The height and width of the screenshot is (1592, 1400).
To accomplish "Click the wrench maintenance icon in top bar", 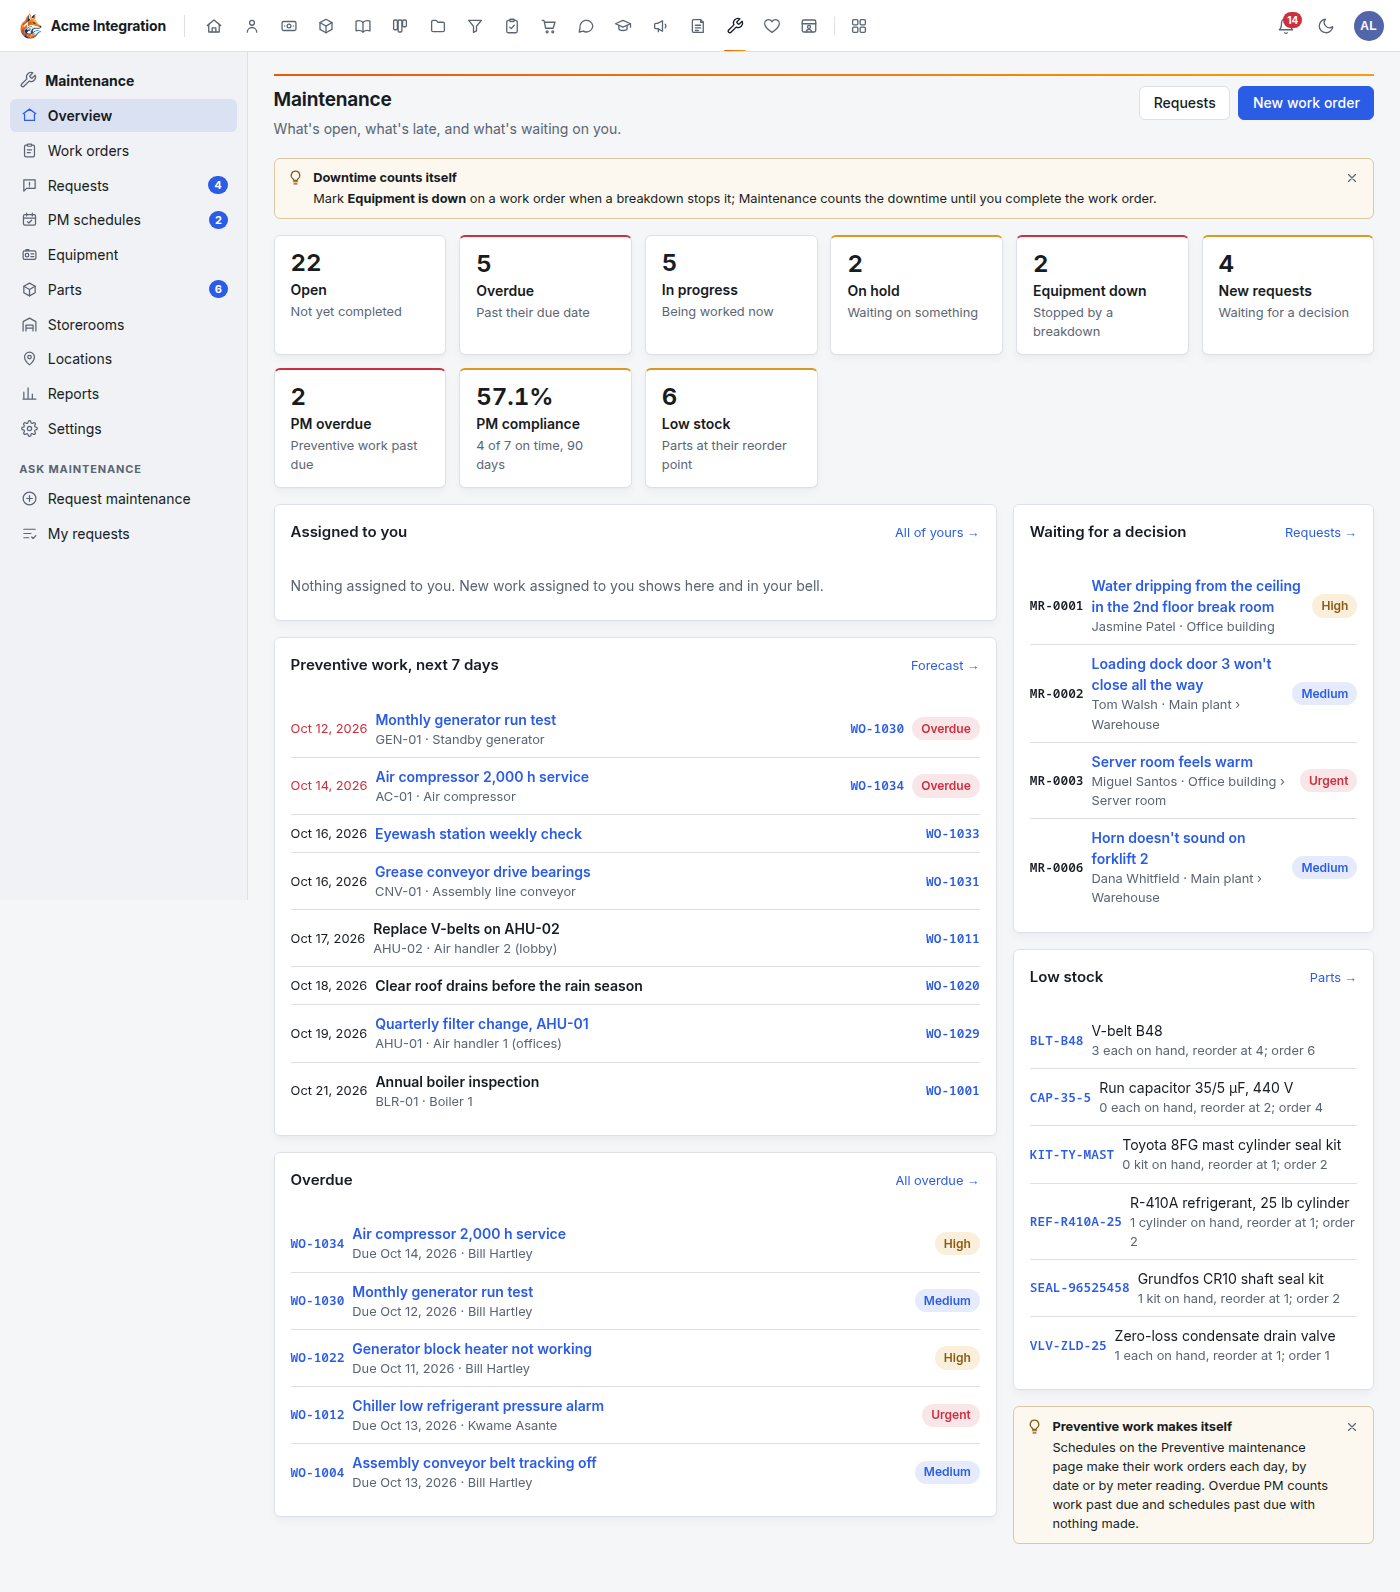I will 735,26.
